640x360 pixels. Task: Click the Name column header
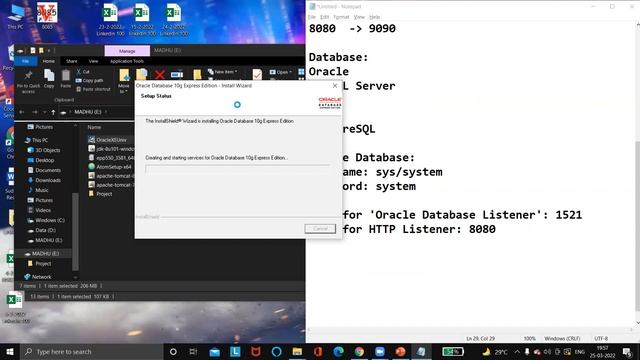coord(94,127)
